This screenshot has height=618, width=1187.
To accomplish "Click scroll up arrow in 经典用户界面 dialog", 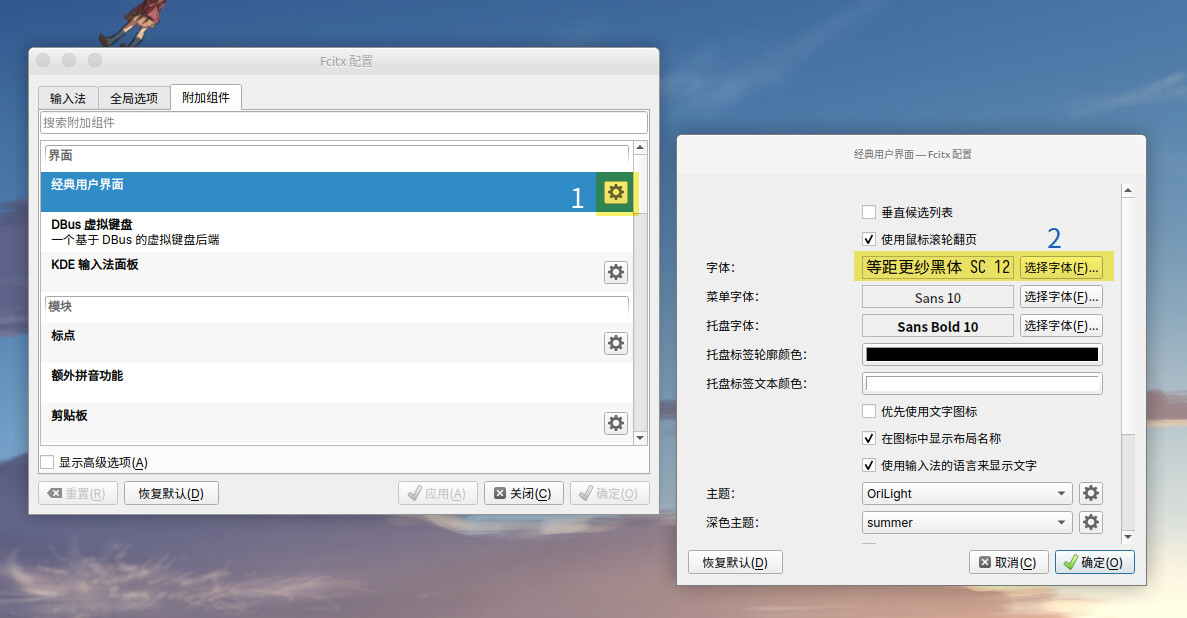I will tap(1128, 191).
